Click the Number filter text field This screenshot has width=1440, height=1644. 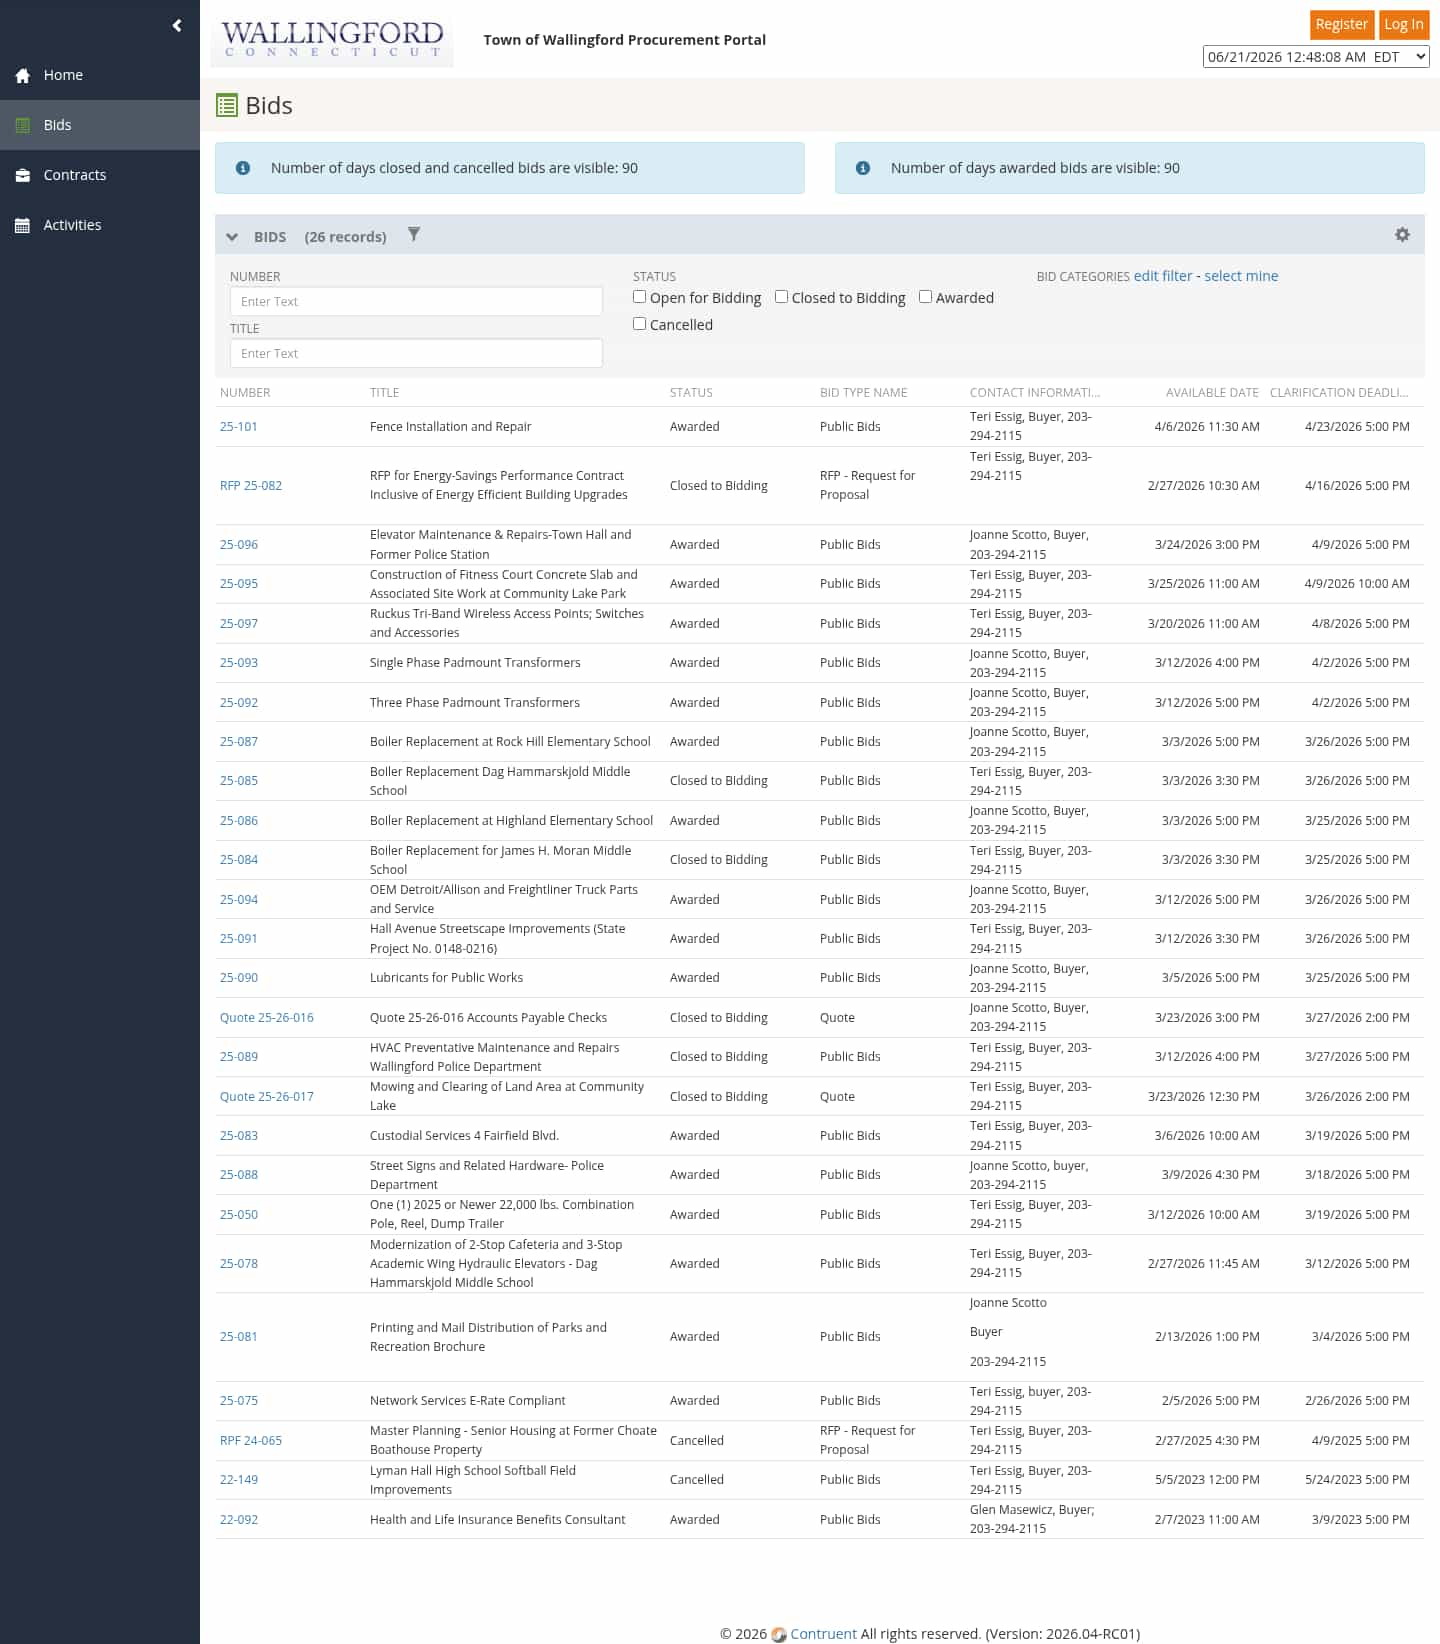(x=416, y=301)
